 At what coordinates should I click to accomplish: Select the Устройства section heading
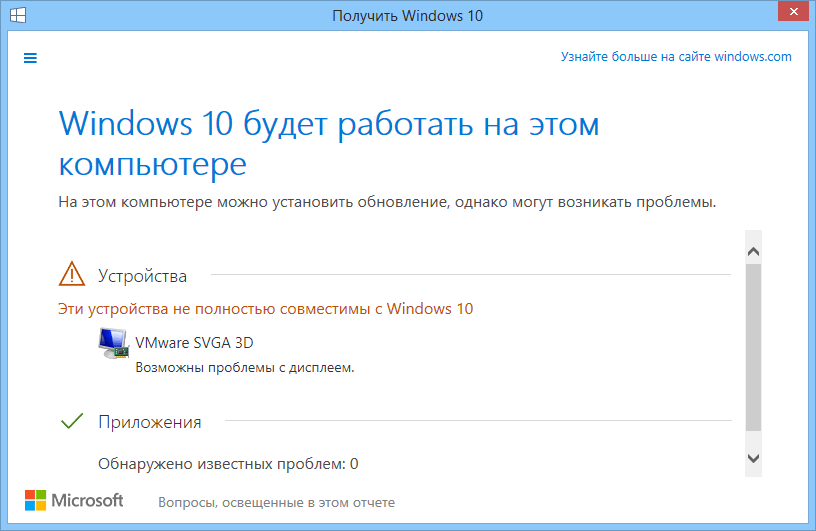click(x=143, y=276)
